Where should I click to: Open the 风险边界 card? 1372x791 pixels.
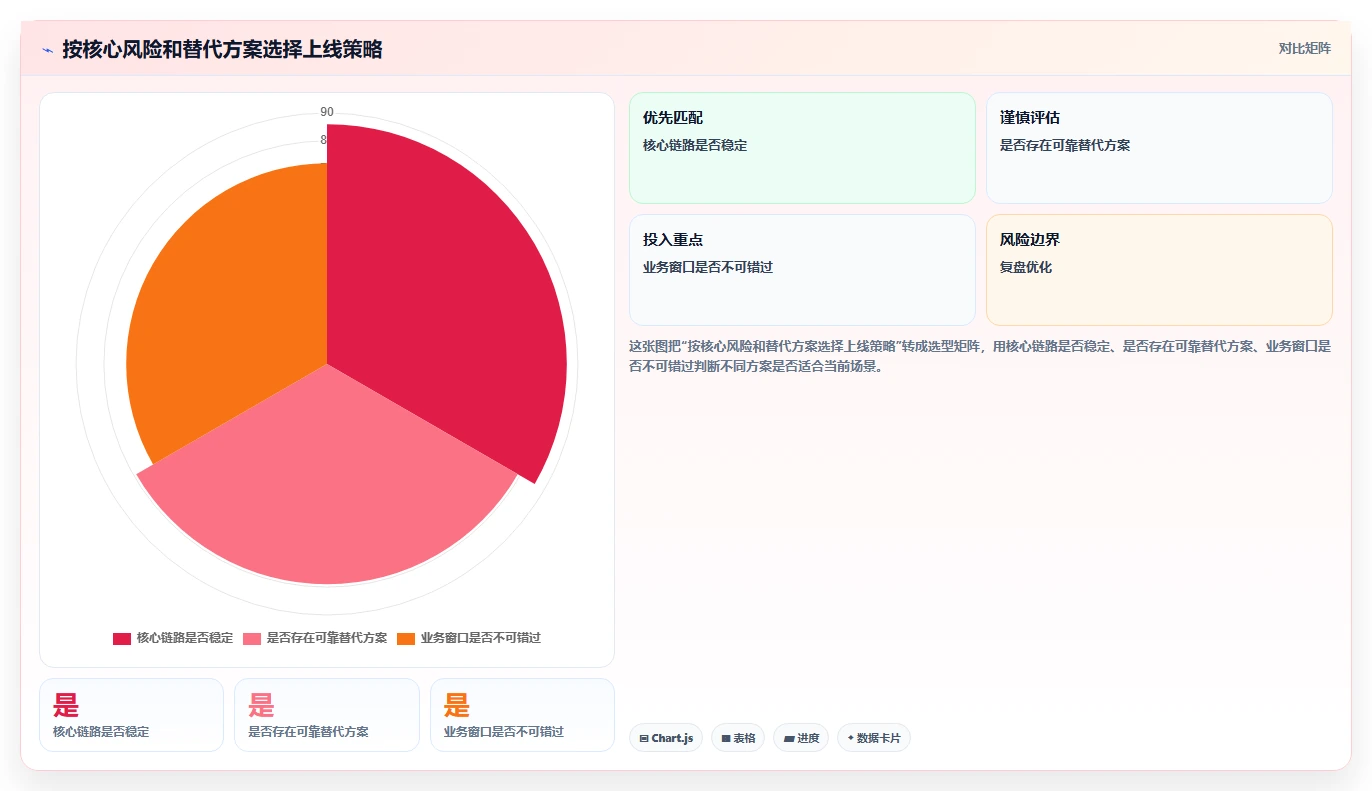coord(1159,270)
